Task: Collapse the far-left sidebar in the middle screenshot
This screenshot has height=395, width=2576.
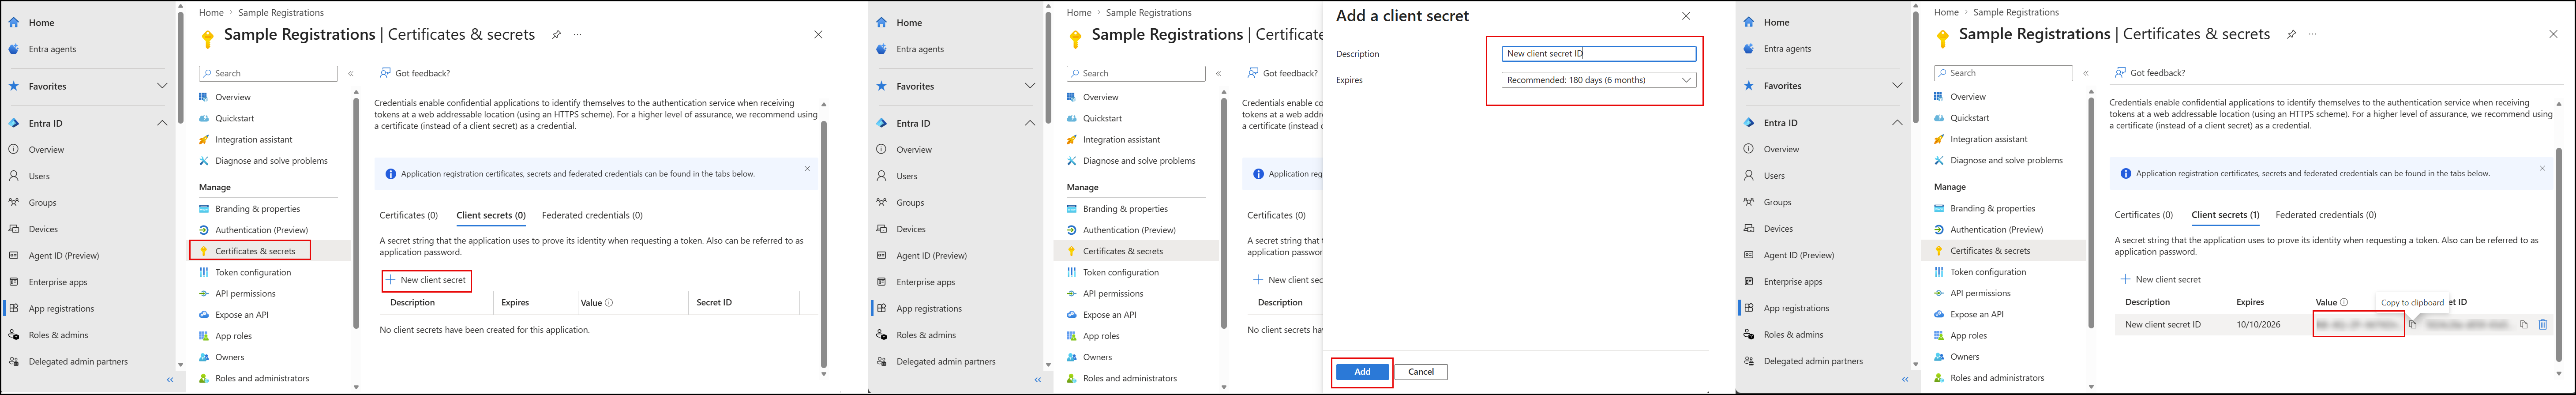Action: (1038, 380)
